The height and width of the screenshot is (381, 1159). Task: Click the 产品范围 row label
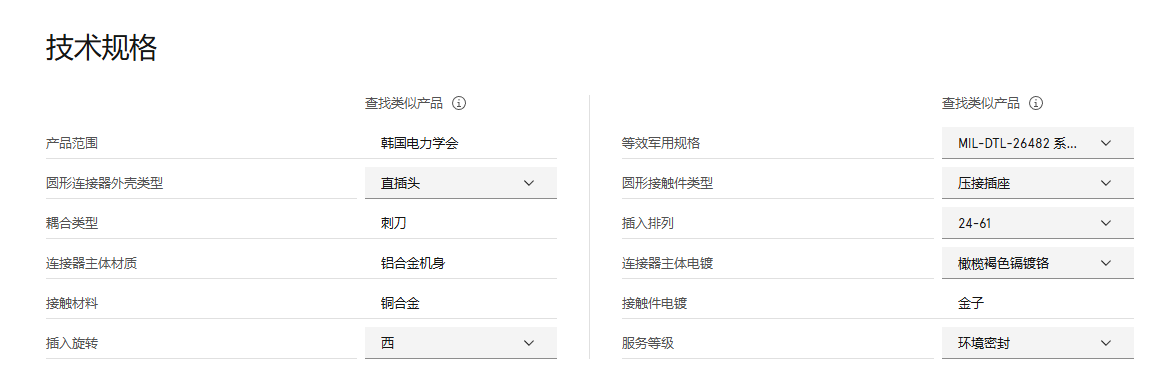[72, 144]
